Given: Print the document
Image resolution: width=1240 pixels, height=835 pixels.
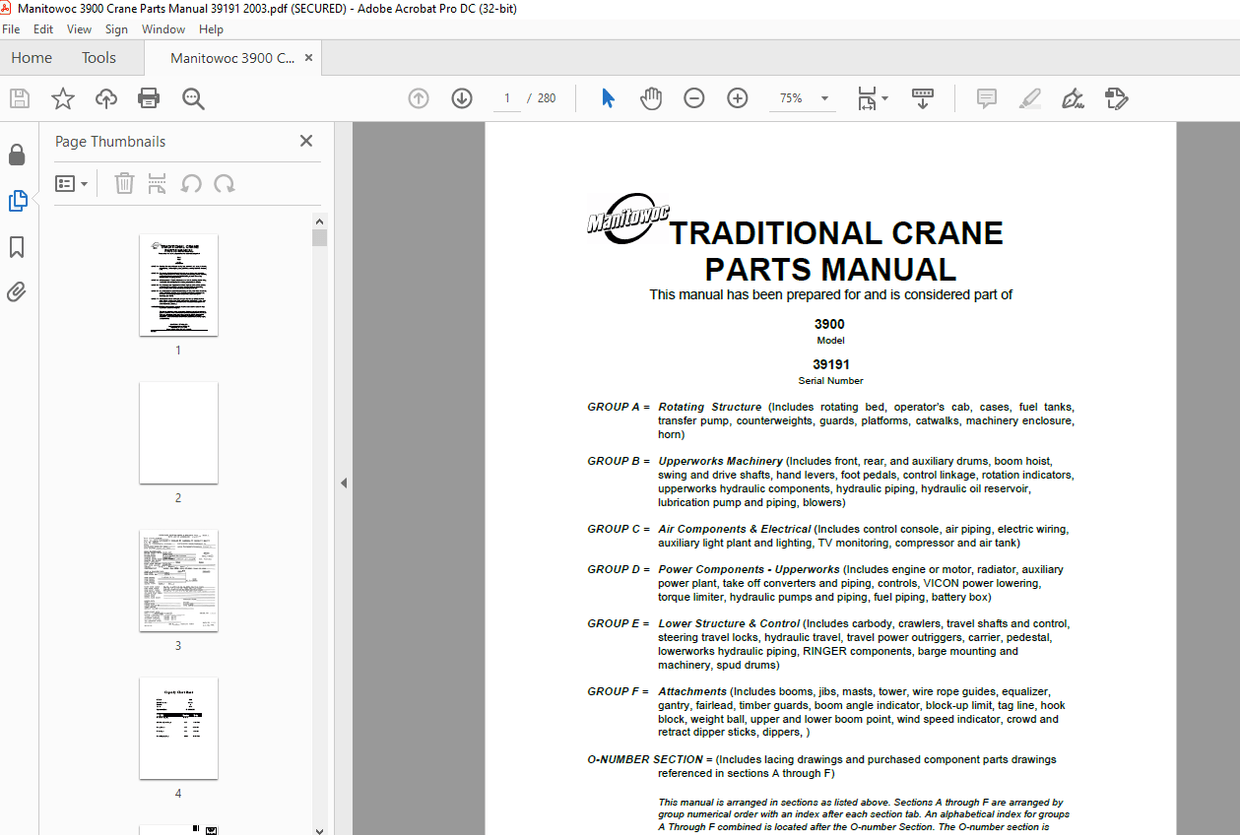Looking at the screenshot, I should 148,98.
